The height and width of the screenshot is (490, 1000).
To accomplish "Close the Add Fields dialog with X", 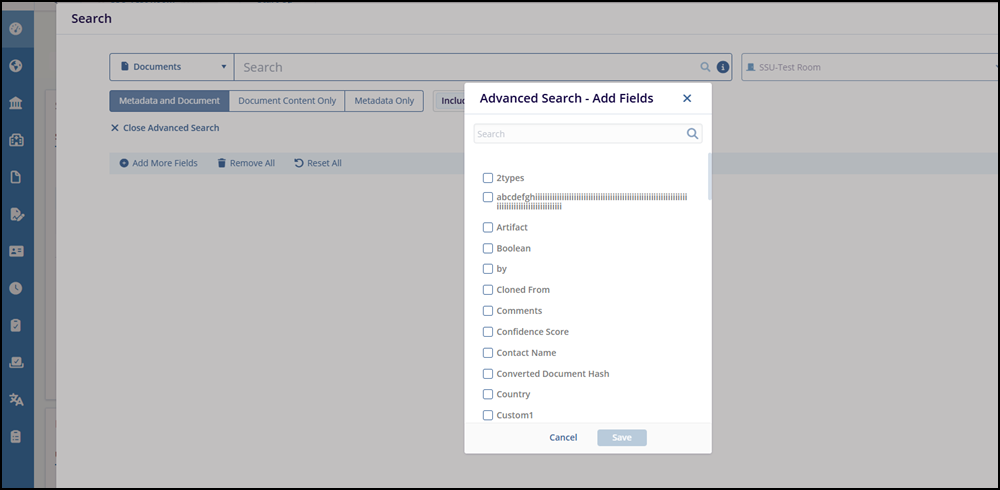I will point(687,98).
